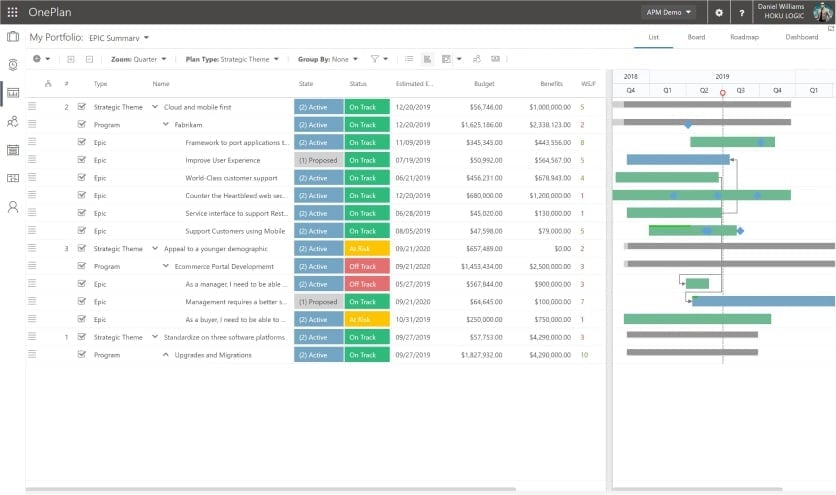The height and width of the screenshot is (495, 836).
Task: Collapse Cloud and mobile first theme
Action: coord(155,107)
